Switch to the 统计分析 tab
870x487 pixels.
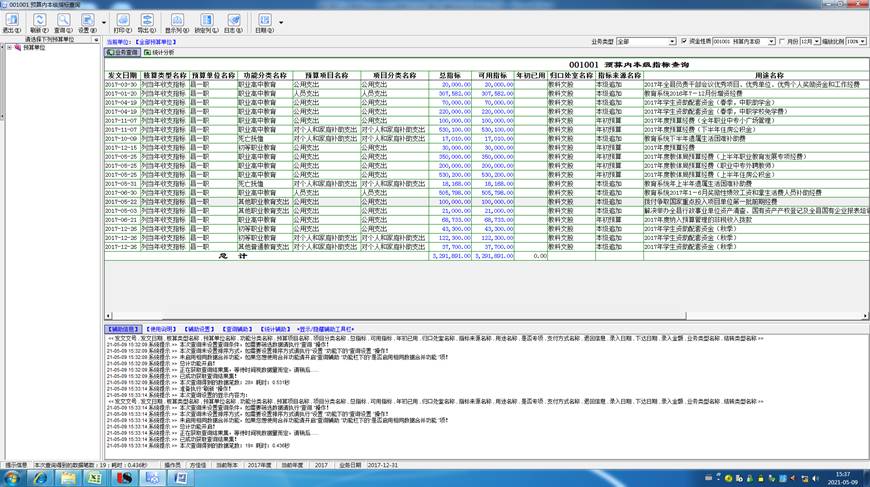click(159, 52)
